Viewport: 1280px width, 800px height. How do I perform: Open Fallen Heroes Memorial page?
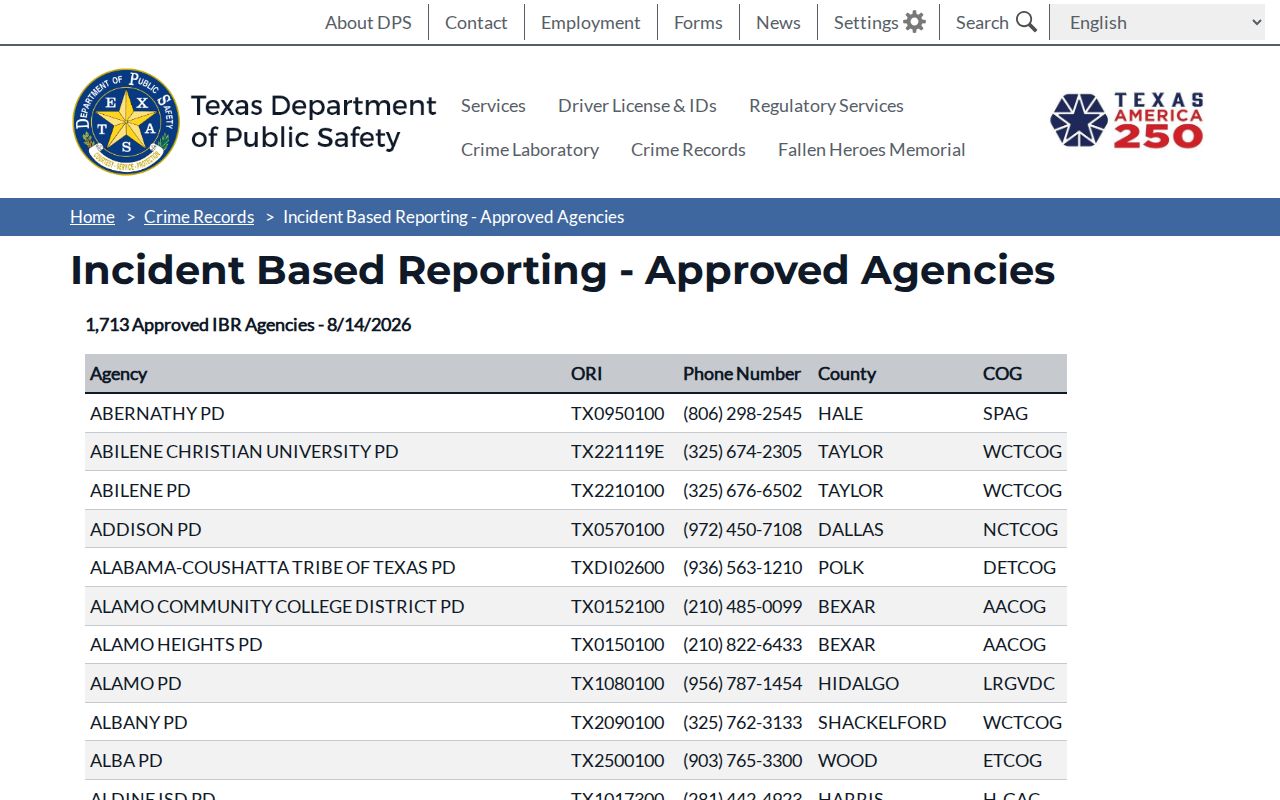click(x=872, y=149)
